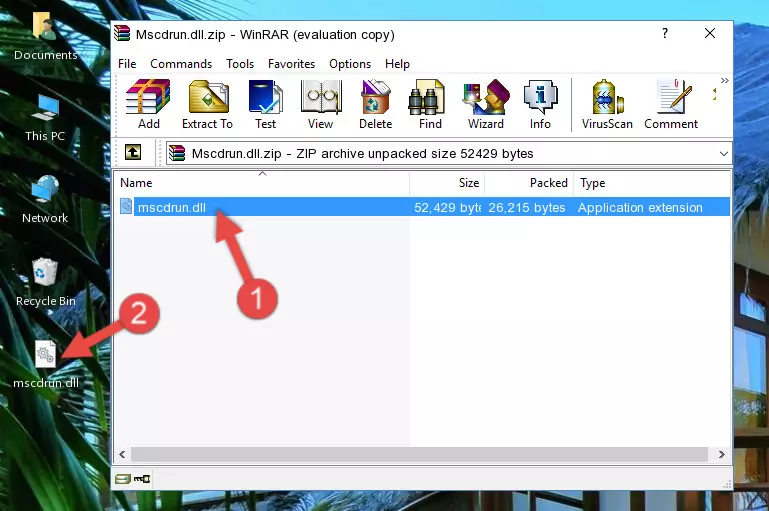Expand hidden toolbar items chevron
769x511 pixels.
(x=724, y=80)
